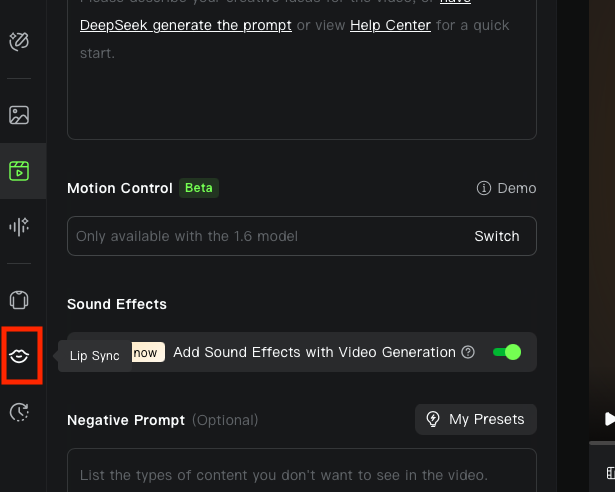The height and width of the screenshot is (492, 615).
Task: Open Lip Sync from the sidebar
Action: pos(19,356)
